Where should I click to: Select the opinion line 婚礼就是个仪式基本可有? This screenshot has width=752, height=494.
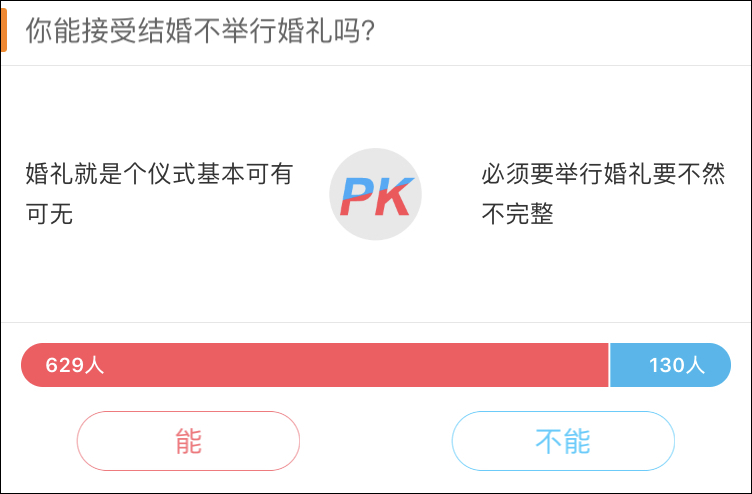pyautogui.click(x=159, y=174)
